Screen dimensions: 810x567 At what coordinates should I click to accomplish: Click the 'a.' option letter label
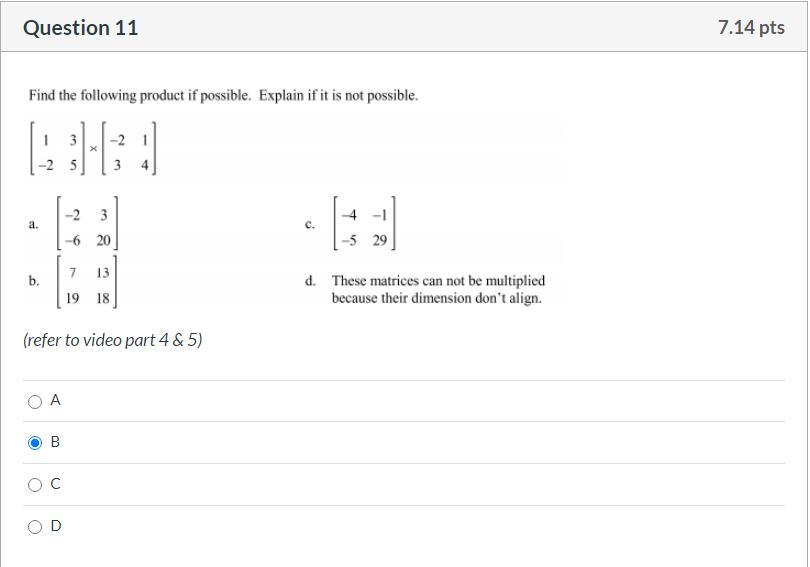(34, 225)
